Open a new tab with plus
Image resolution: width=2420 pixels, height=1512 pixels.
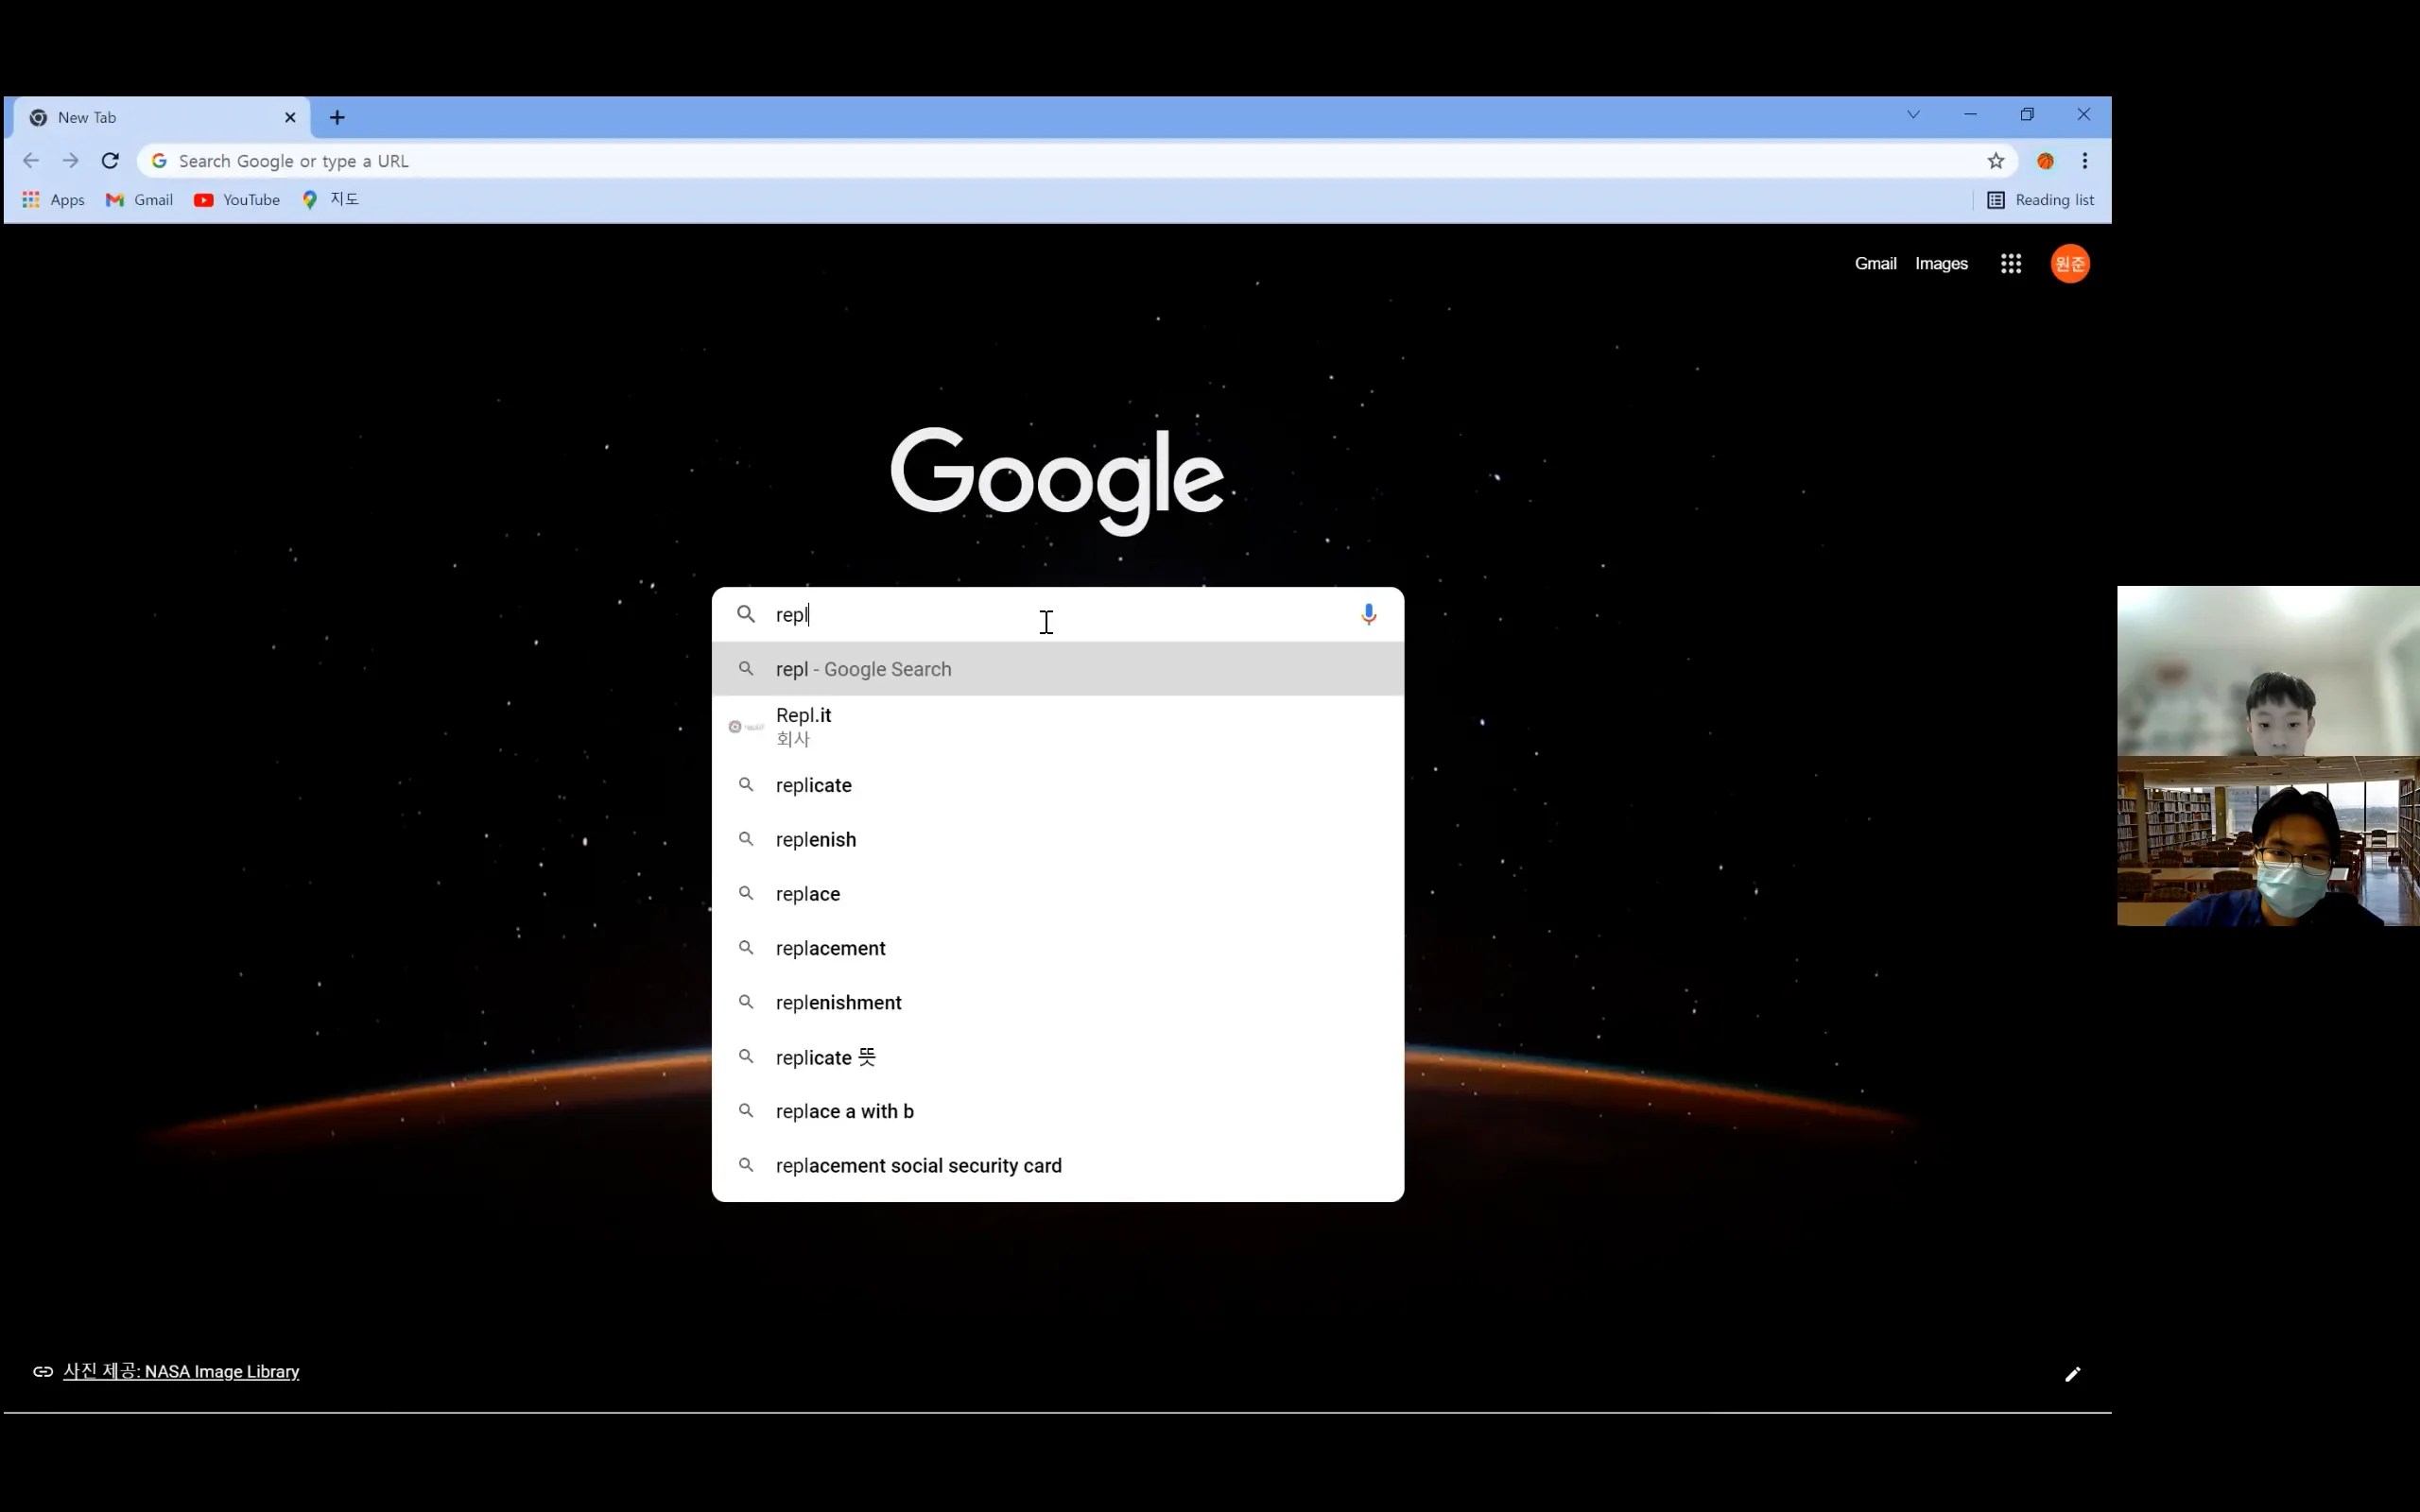pyautogui.click(x=337, y=118)
